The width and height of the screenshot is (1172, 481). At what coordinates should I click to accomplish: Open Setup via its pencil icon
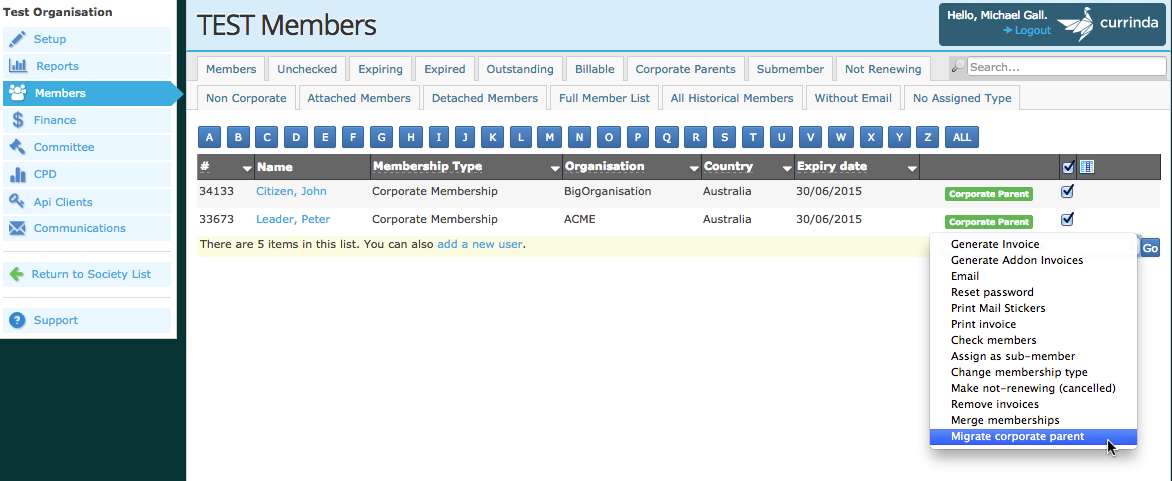tap(18, 39)
